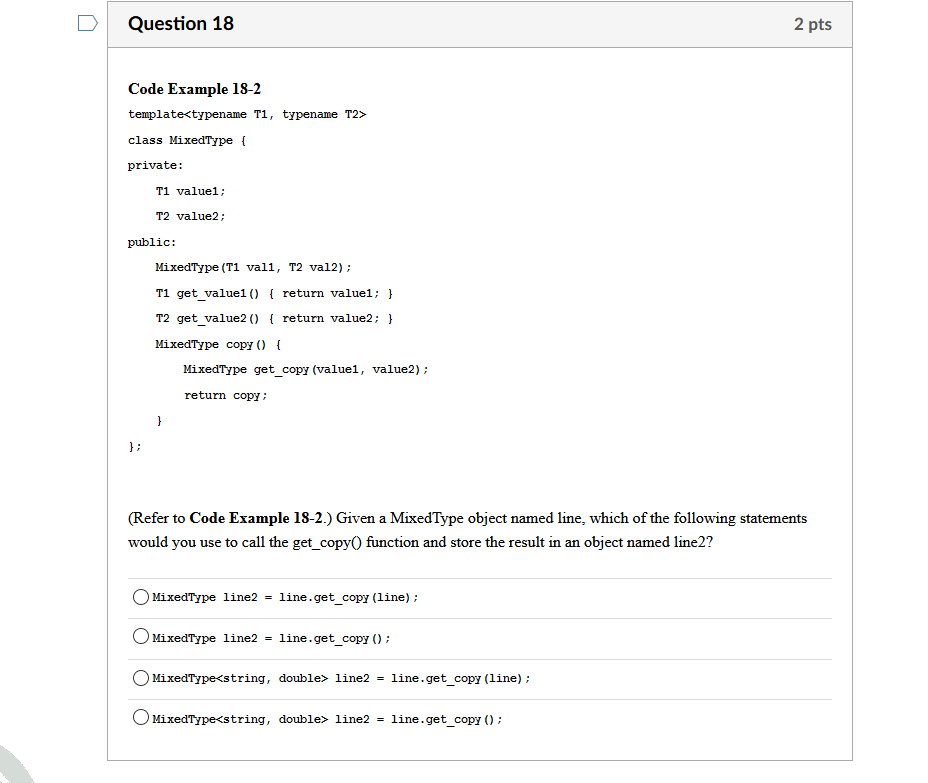Select 'MixedType line2 = line.get_copy();' option
Image resolution: width=928 pixels, height=783 pixels.
[x=141, y=636]
